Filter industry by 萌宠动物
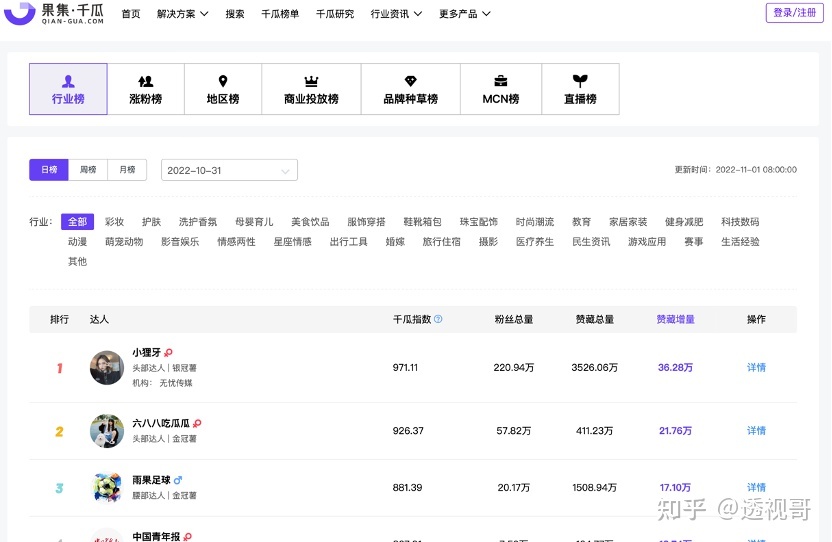Viewport: 832px width, 542px height. coord(124,242)
